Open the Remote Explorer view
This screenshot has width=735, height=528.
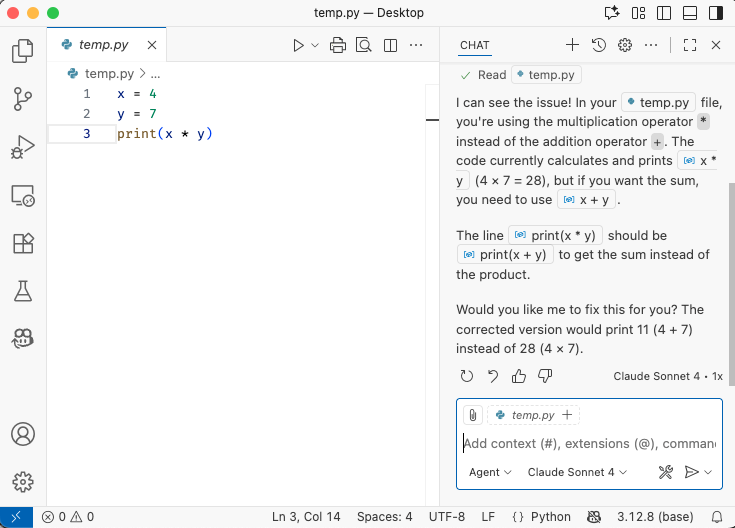[22, 195]
